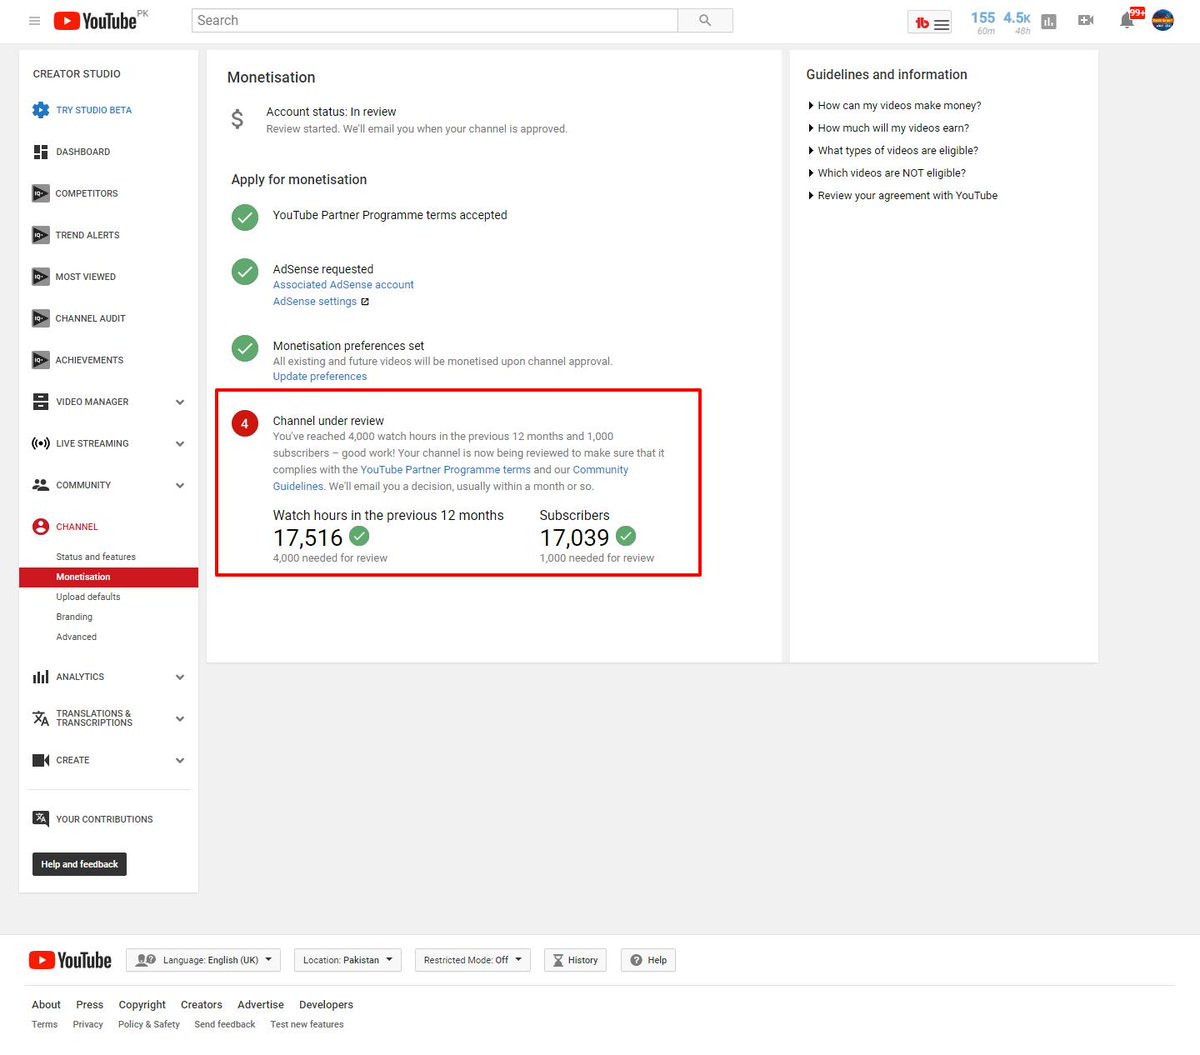Expand the Analytics section chevron
The width and height of the screenshot is (1200, 1055).
[180, 677]
